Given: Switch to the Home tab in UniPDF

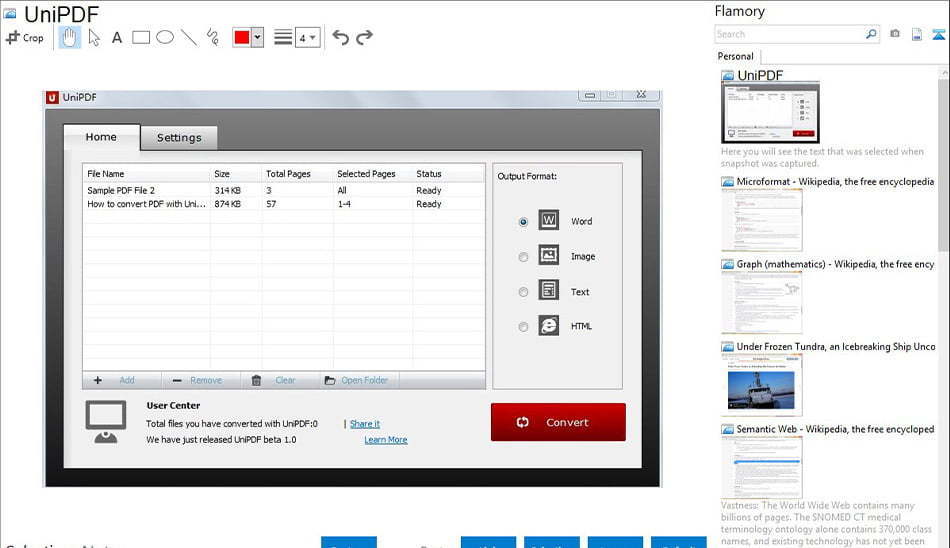Looking at the screenshot, I should (101, 137).
